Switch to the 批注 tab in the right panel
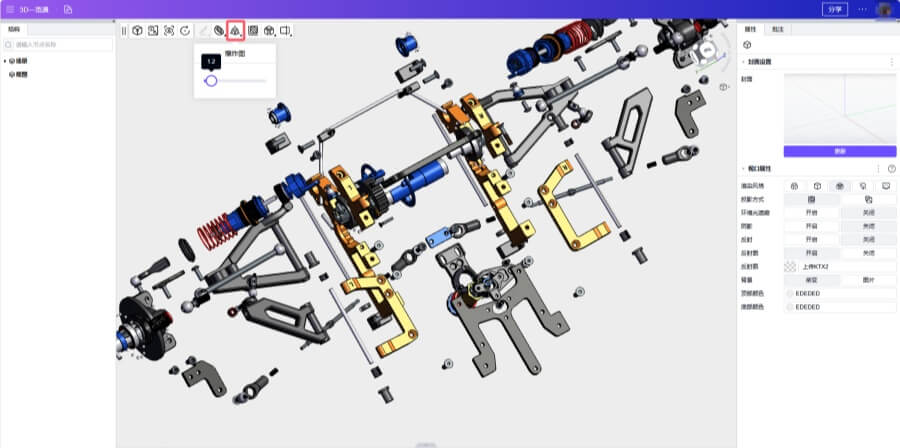This screenshot has width=900, height=448. click(778, 29)
